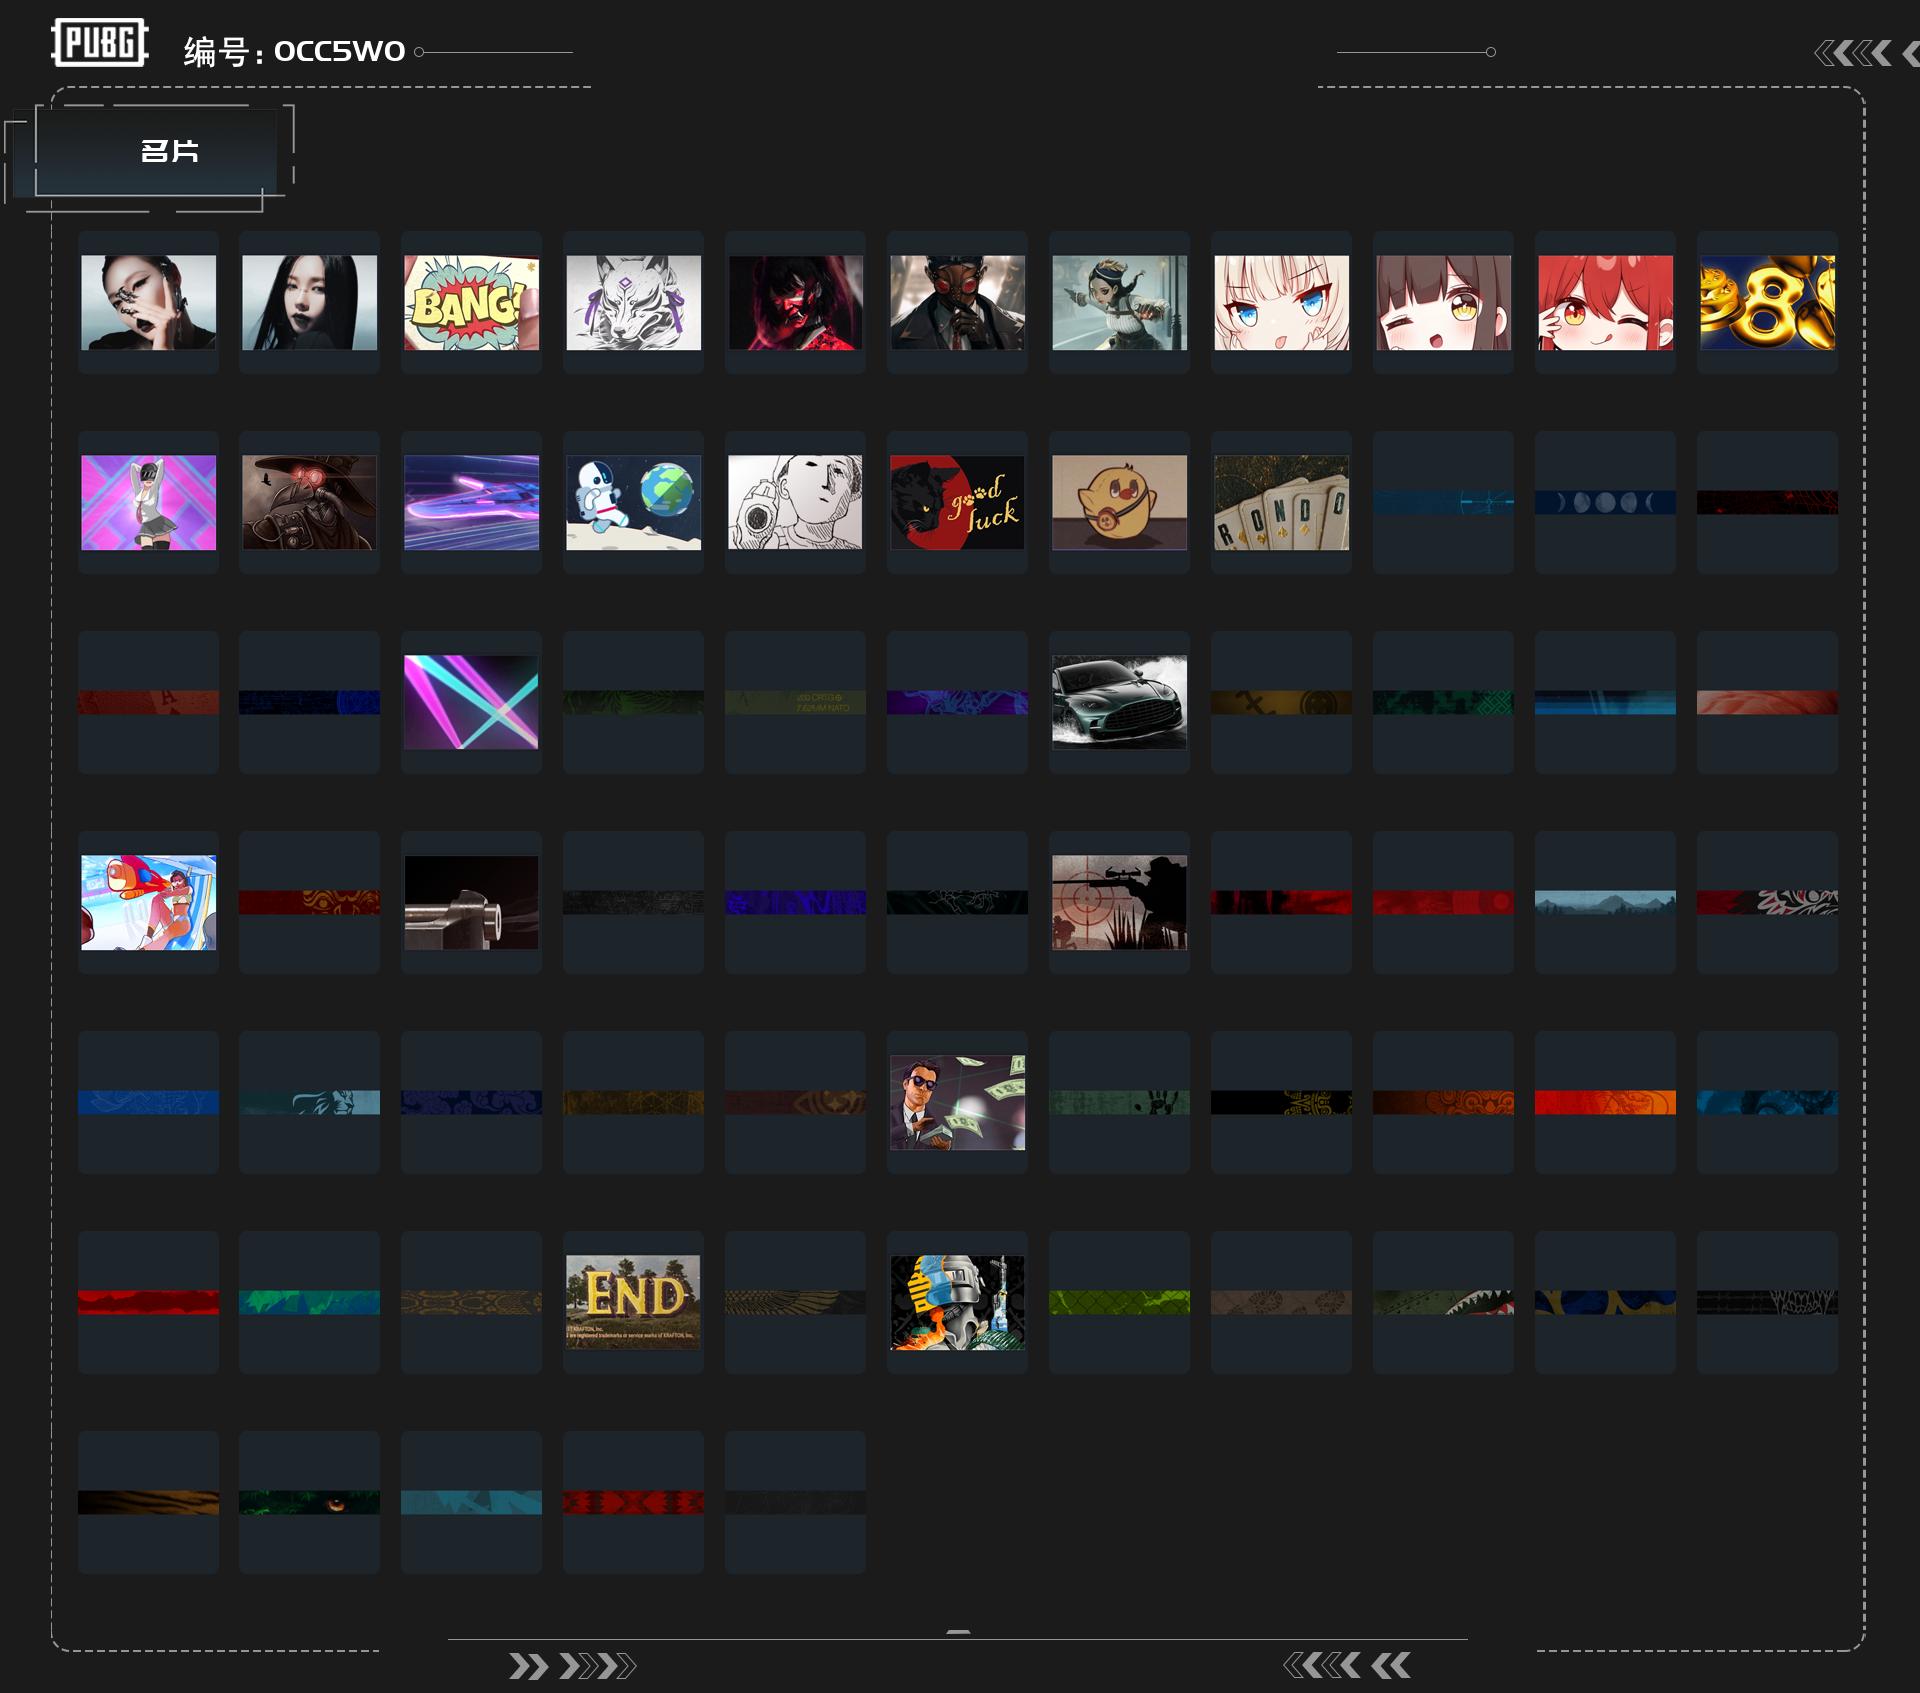
Task: Select the RONDO playing cards nameplate
Action: (x=1281, y=502)
